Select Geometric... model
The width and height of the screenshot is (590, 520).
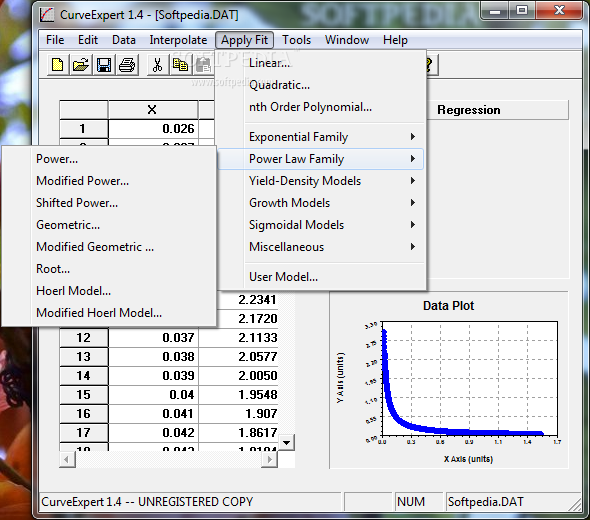click(109, 225)
